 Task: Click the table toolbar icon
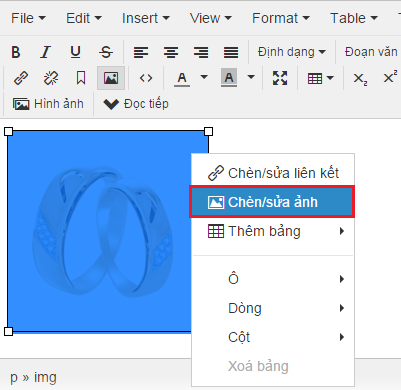[x=315, y=78]
